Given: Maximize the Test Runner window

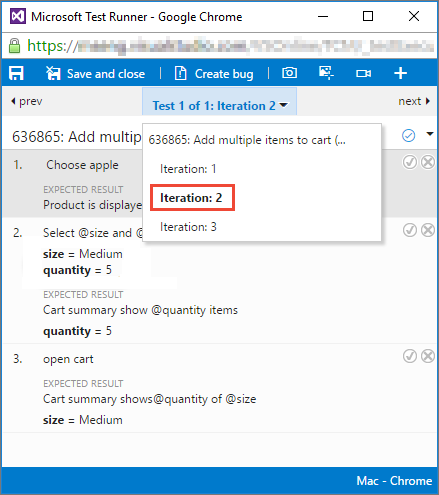Looking at the screenshot, I should (x=368, y=16).
